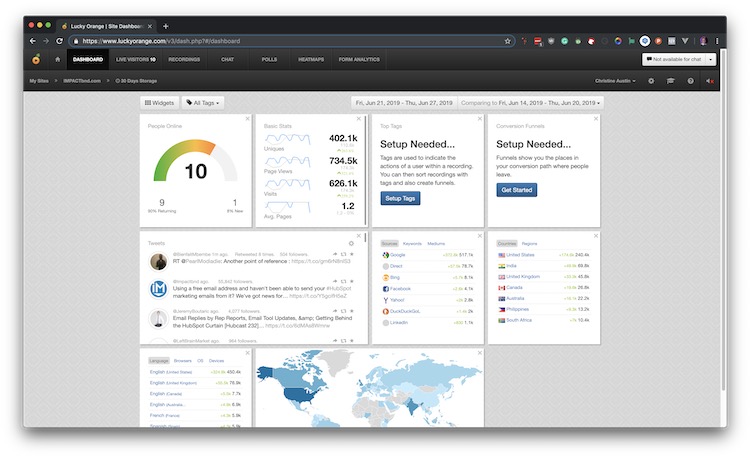This screenshot has height=458, width=750.
Task: Click the Not available for chat button
Action: 673,59
